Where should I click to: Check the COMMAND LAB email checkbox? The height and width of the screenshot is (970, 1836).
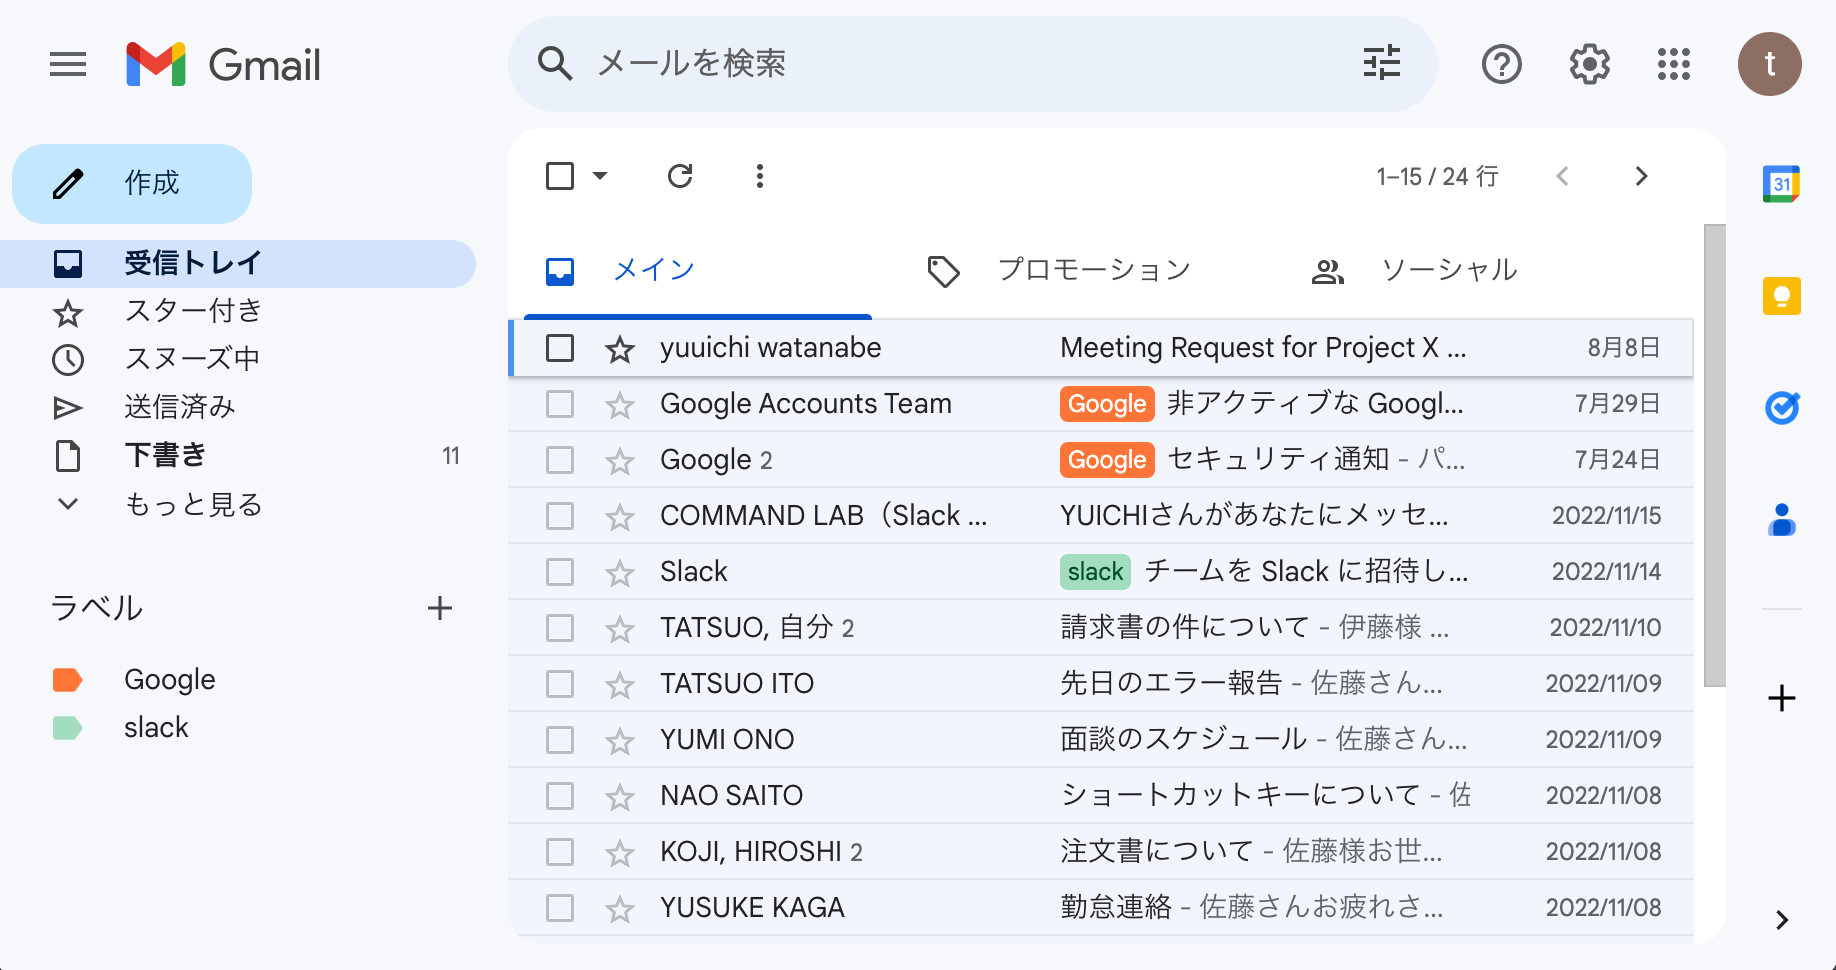tap(560, 516)
